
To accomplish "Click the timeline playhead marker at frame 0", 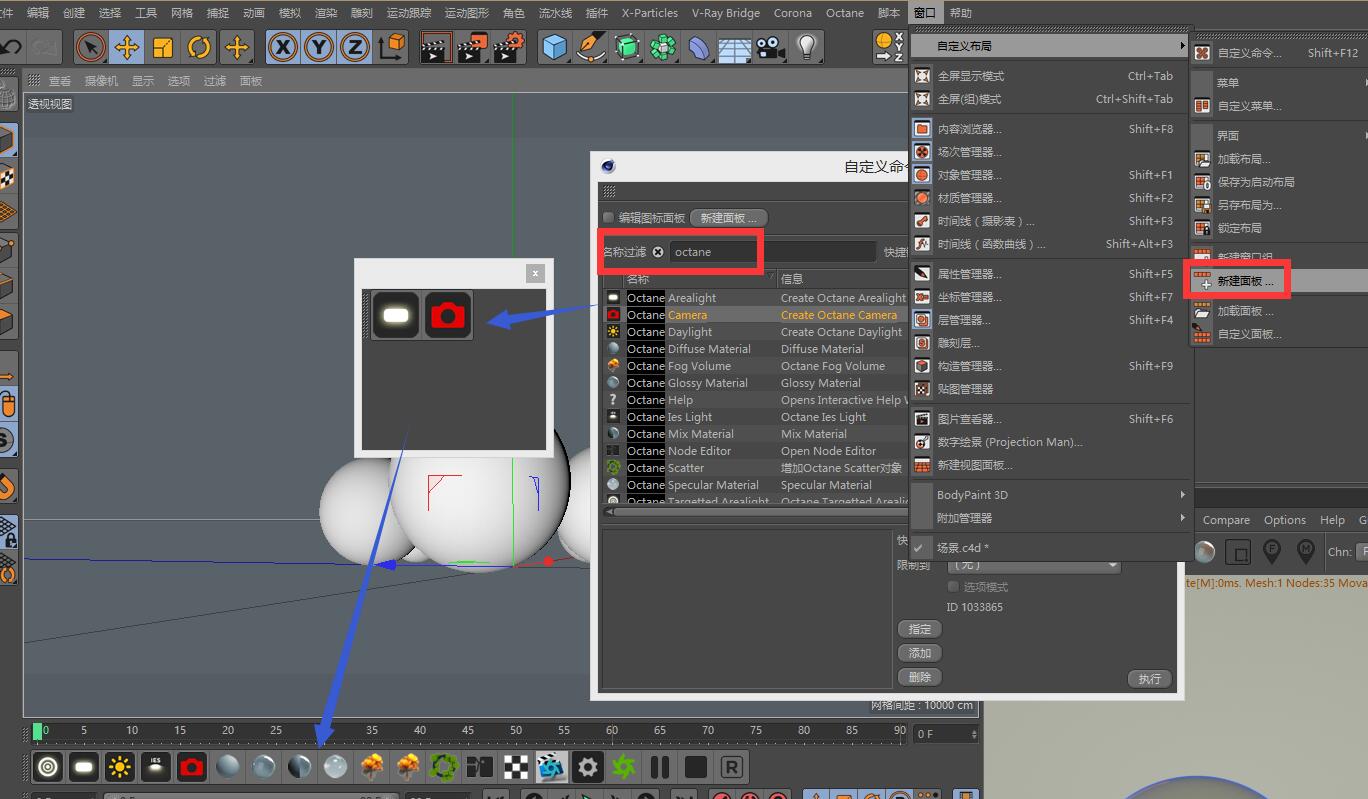I will 38,732.
